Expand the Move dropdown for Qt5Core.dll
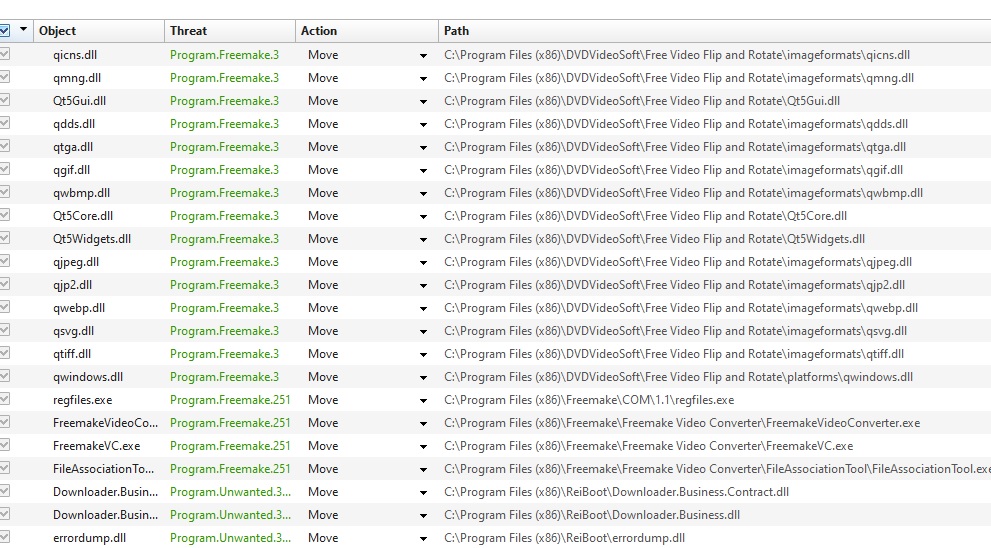The height and width of the screenshot is (548, 991). click(423, 217)
